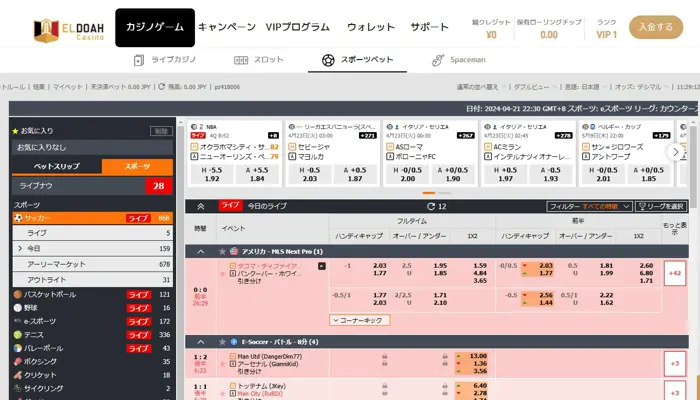Open the Basketball sport icon in sidebar
The image size is (700, 400).
[x=18, y=295]
